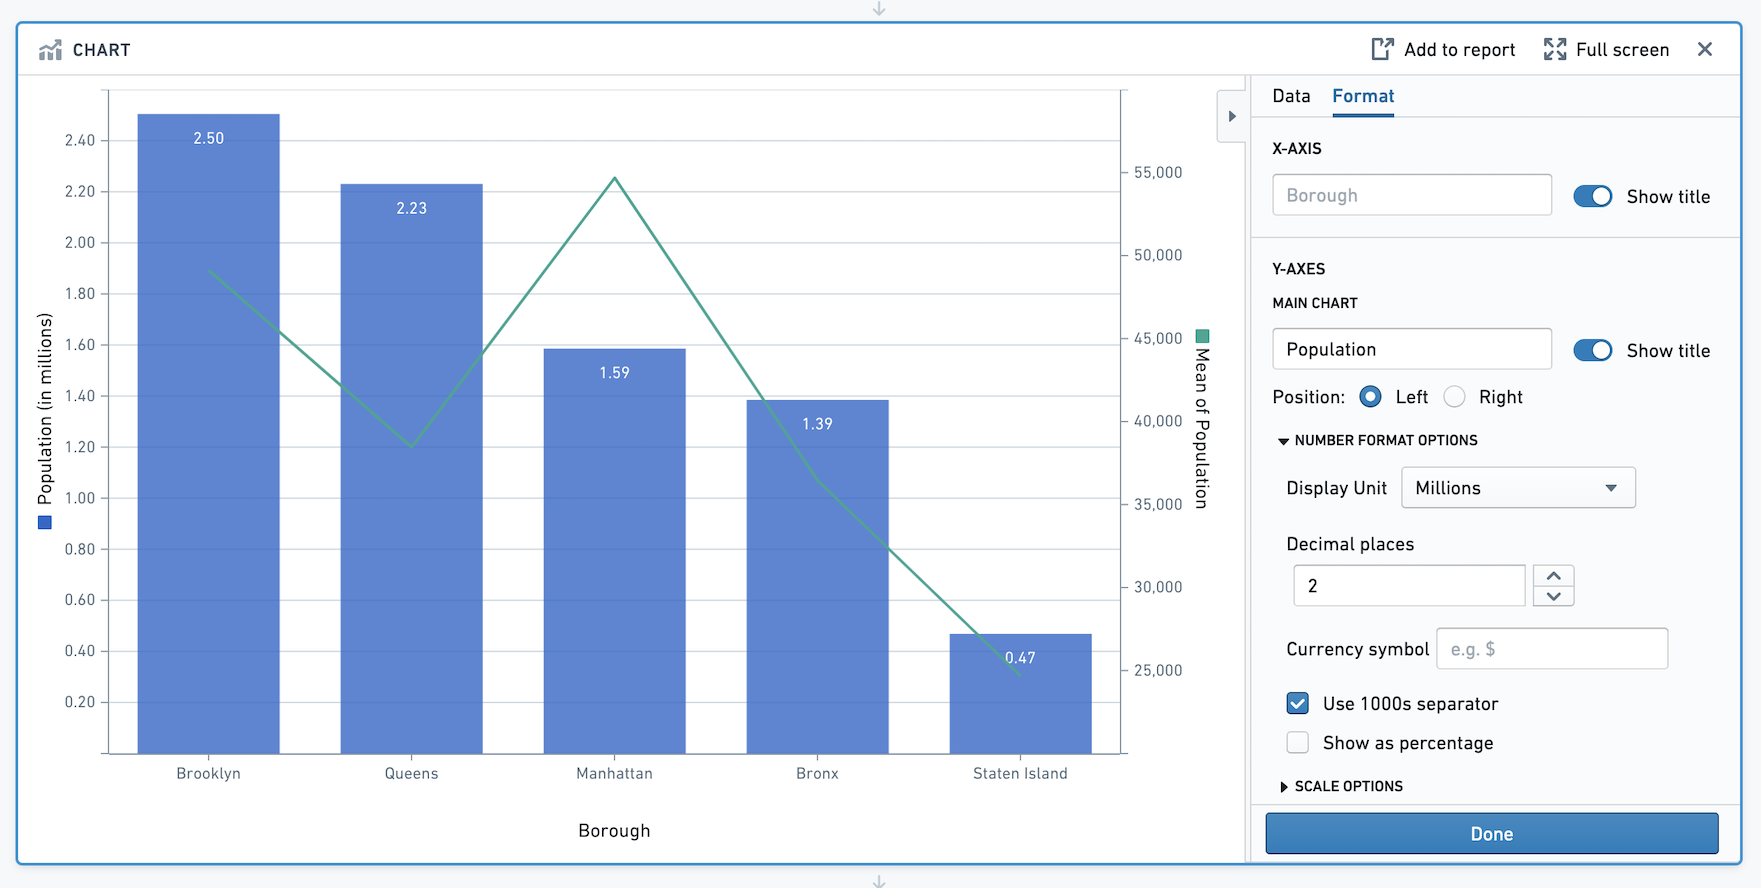Click the Population (in millions) axis title
Image resolution: width=1761 pixels, height=888 pixels.
(x=44, y=409)
